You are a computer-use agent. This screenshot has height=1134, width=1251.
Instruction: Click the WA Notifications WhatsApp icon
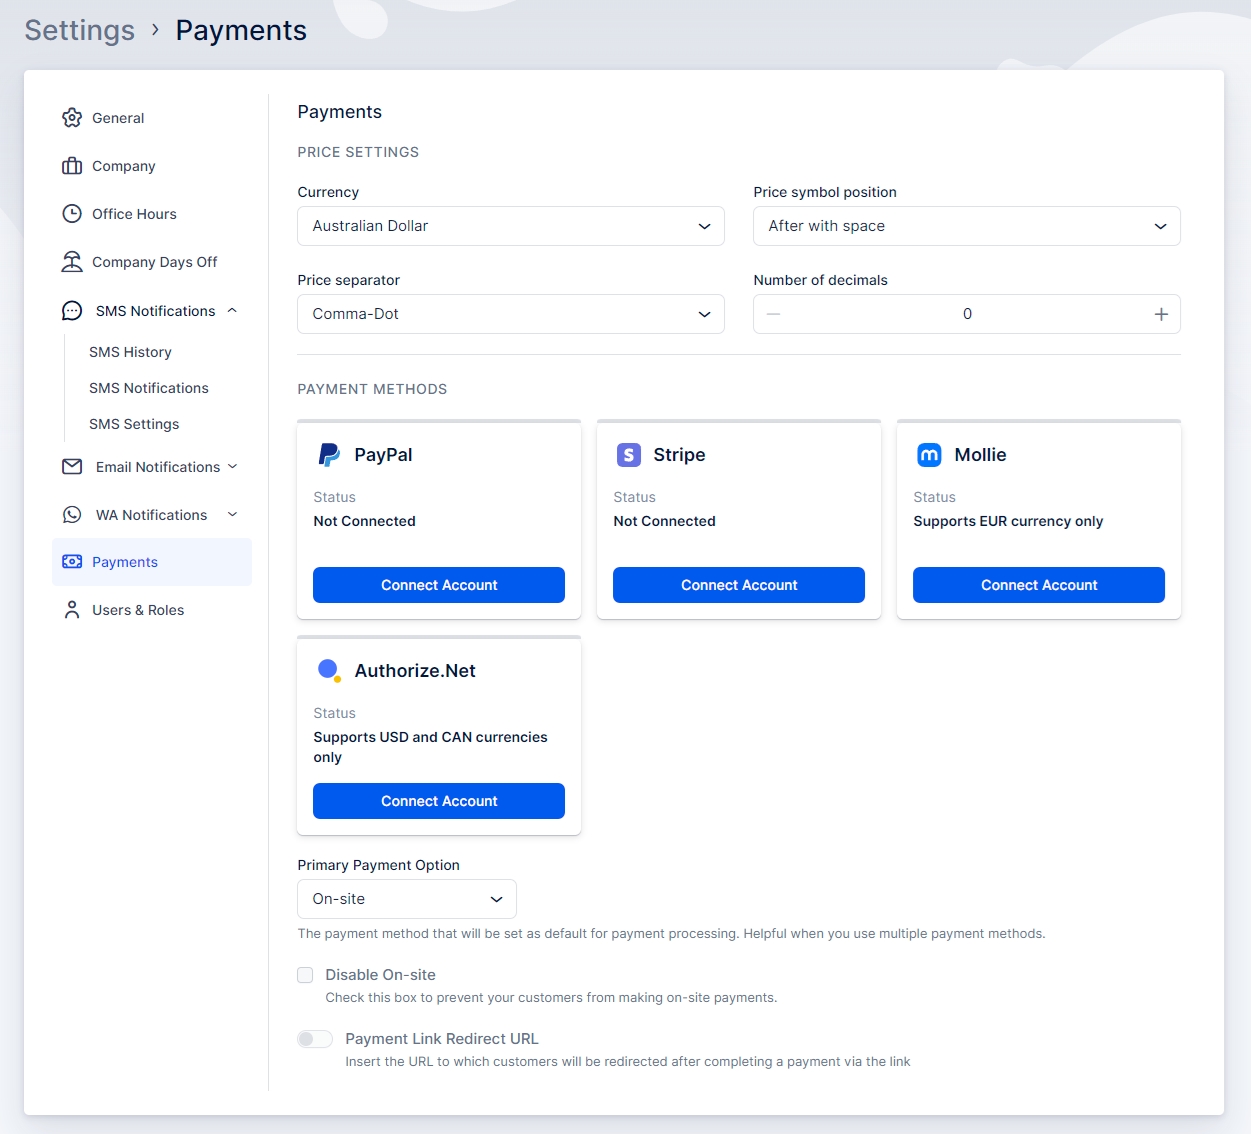point(72,515)
